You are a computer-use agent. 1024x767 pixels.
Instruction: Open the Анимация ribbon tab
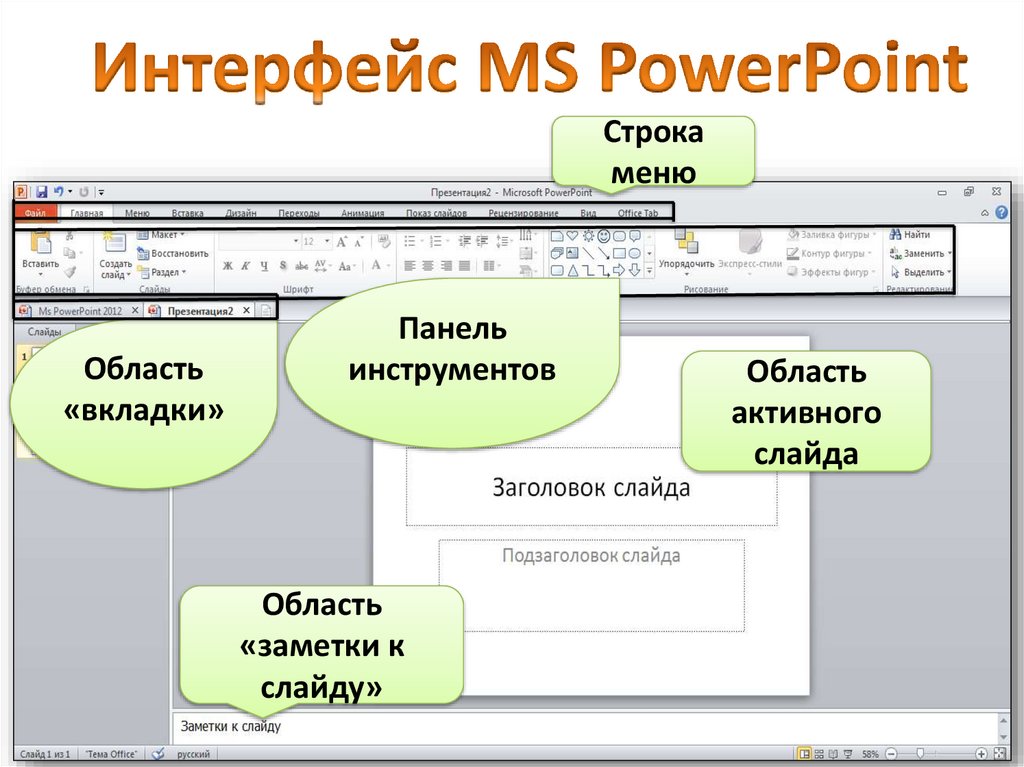coord(362,213)
